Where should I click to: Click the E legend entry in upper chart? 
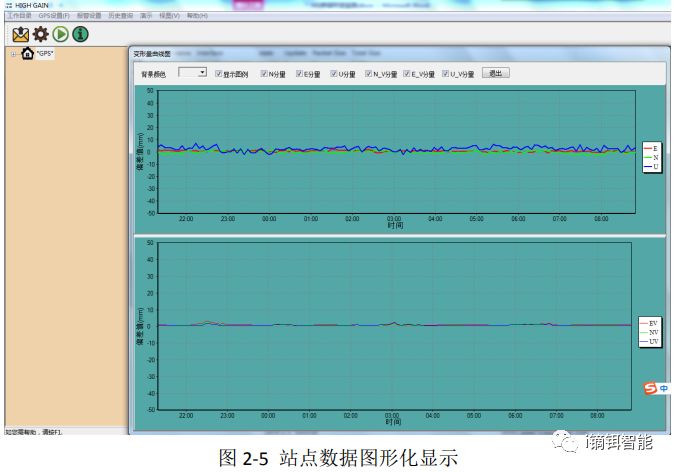[650, 148]
